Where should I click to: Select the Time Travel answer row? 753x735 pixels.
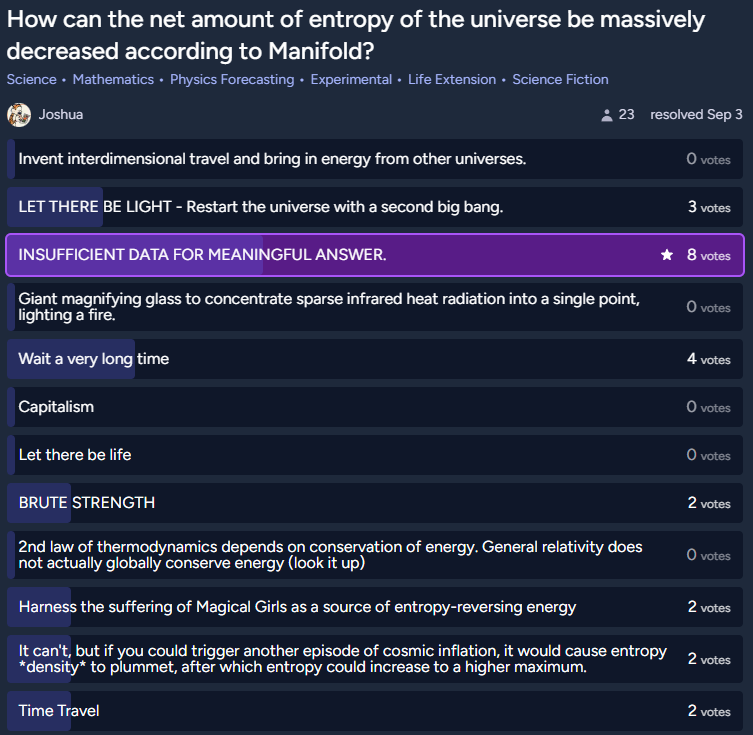(375, 711)
